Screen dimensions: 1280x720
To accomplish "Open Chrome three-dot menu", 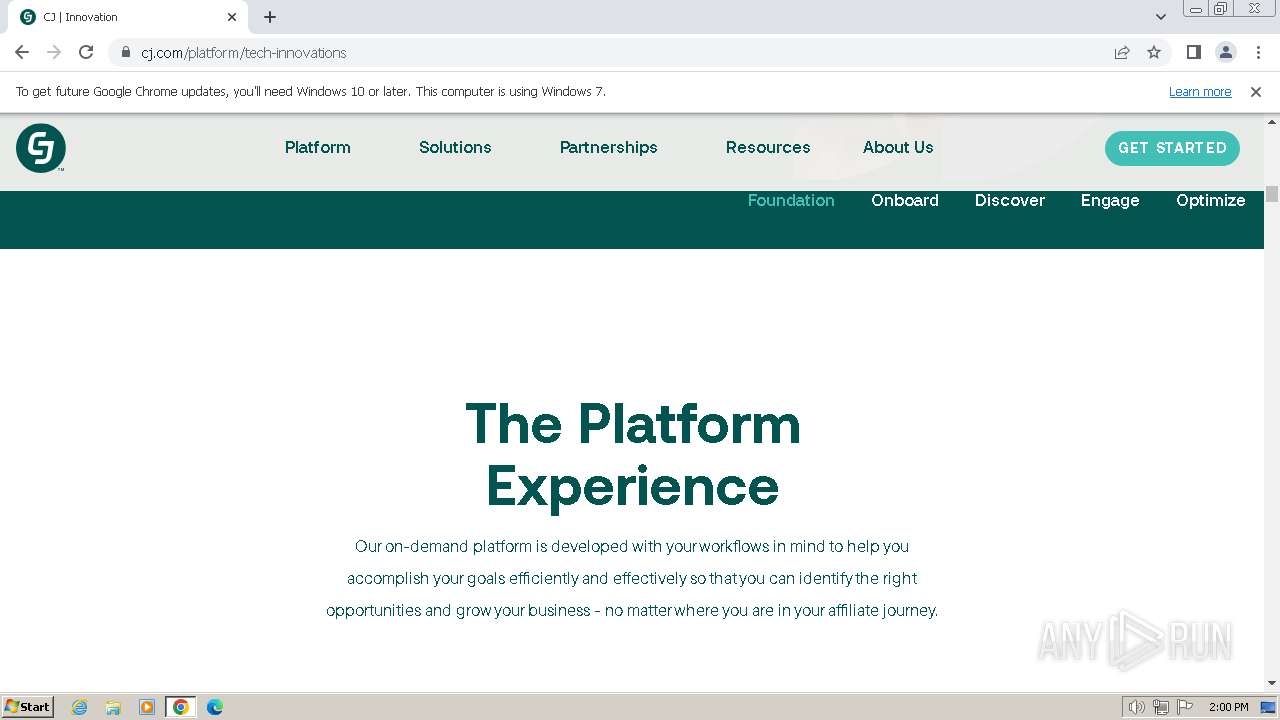I will pyautogui.click(x=1258, y=52).
